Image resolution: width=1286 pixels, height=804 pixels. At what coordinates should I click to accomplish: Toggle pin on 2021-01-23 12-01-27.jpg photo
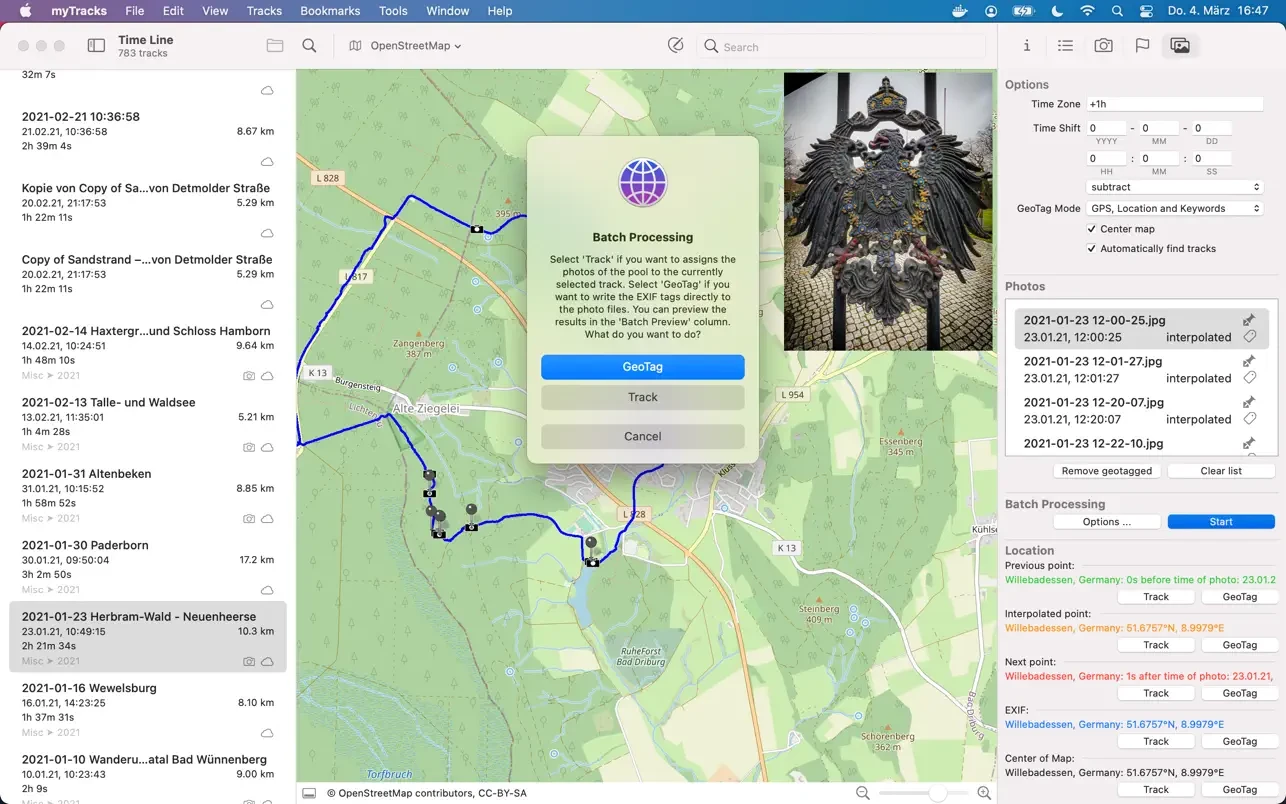pyautogui.click(x=1249, y=361)
